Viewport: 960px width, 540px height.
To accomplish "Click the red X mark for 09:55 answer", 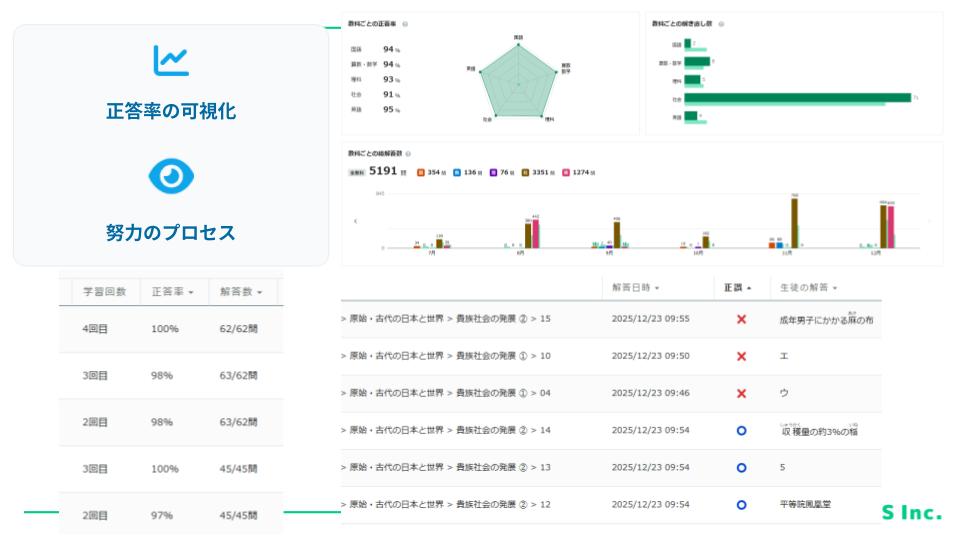I will point(741,319).
